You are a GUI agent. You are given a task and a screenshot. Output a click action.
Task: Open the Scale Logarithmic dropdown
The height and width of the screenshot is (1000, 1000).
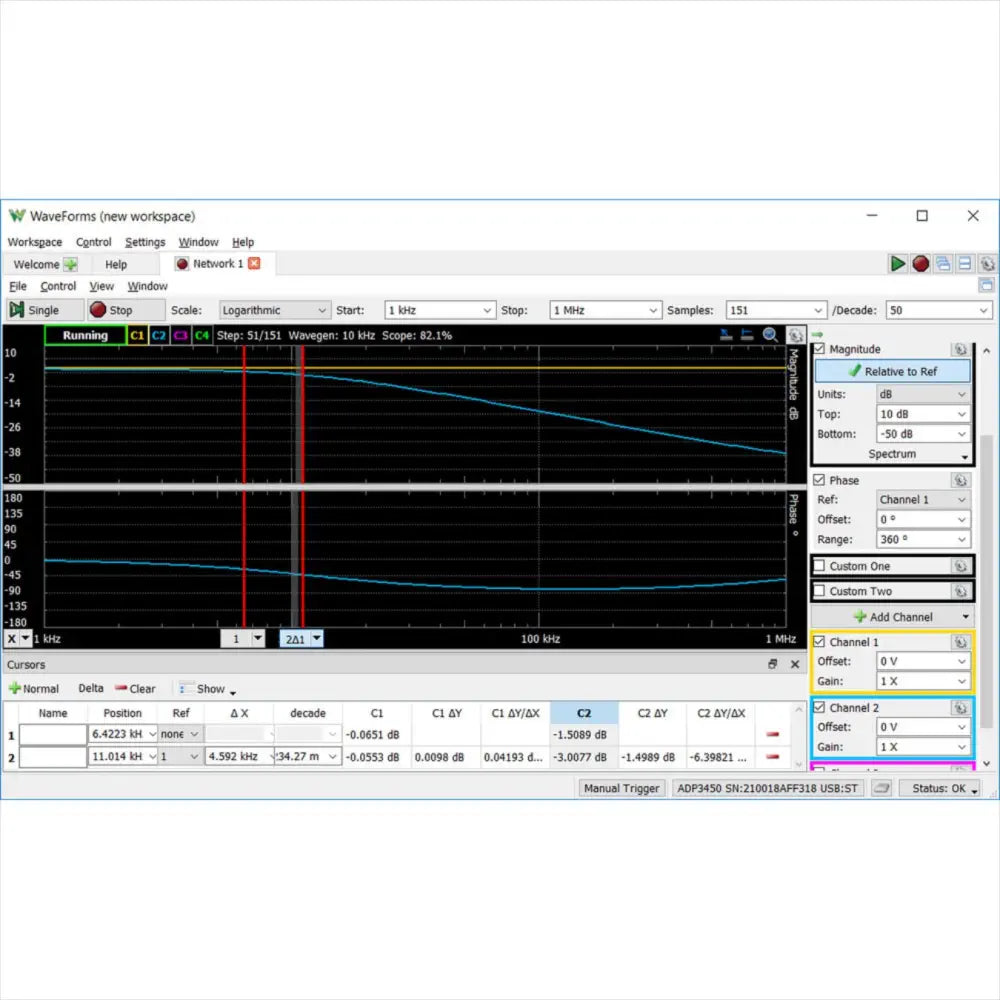point(274,310)
